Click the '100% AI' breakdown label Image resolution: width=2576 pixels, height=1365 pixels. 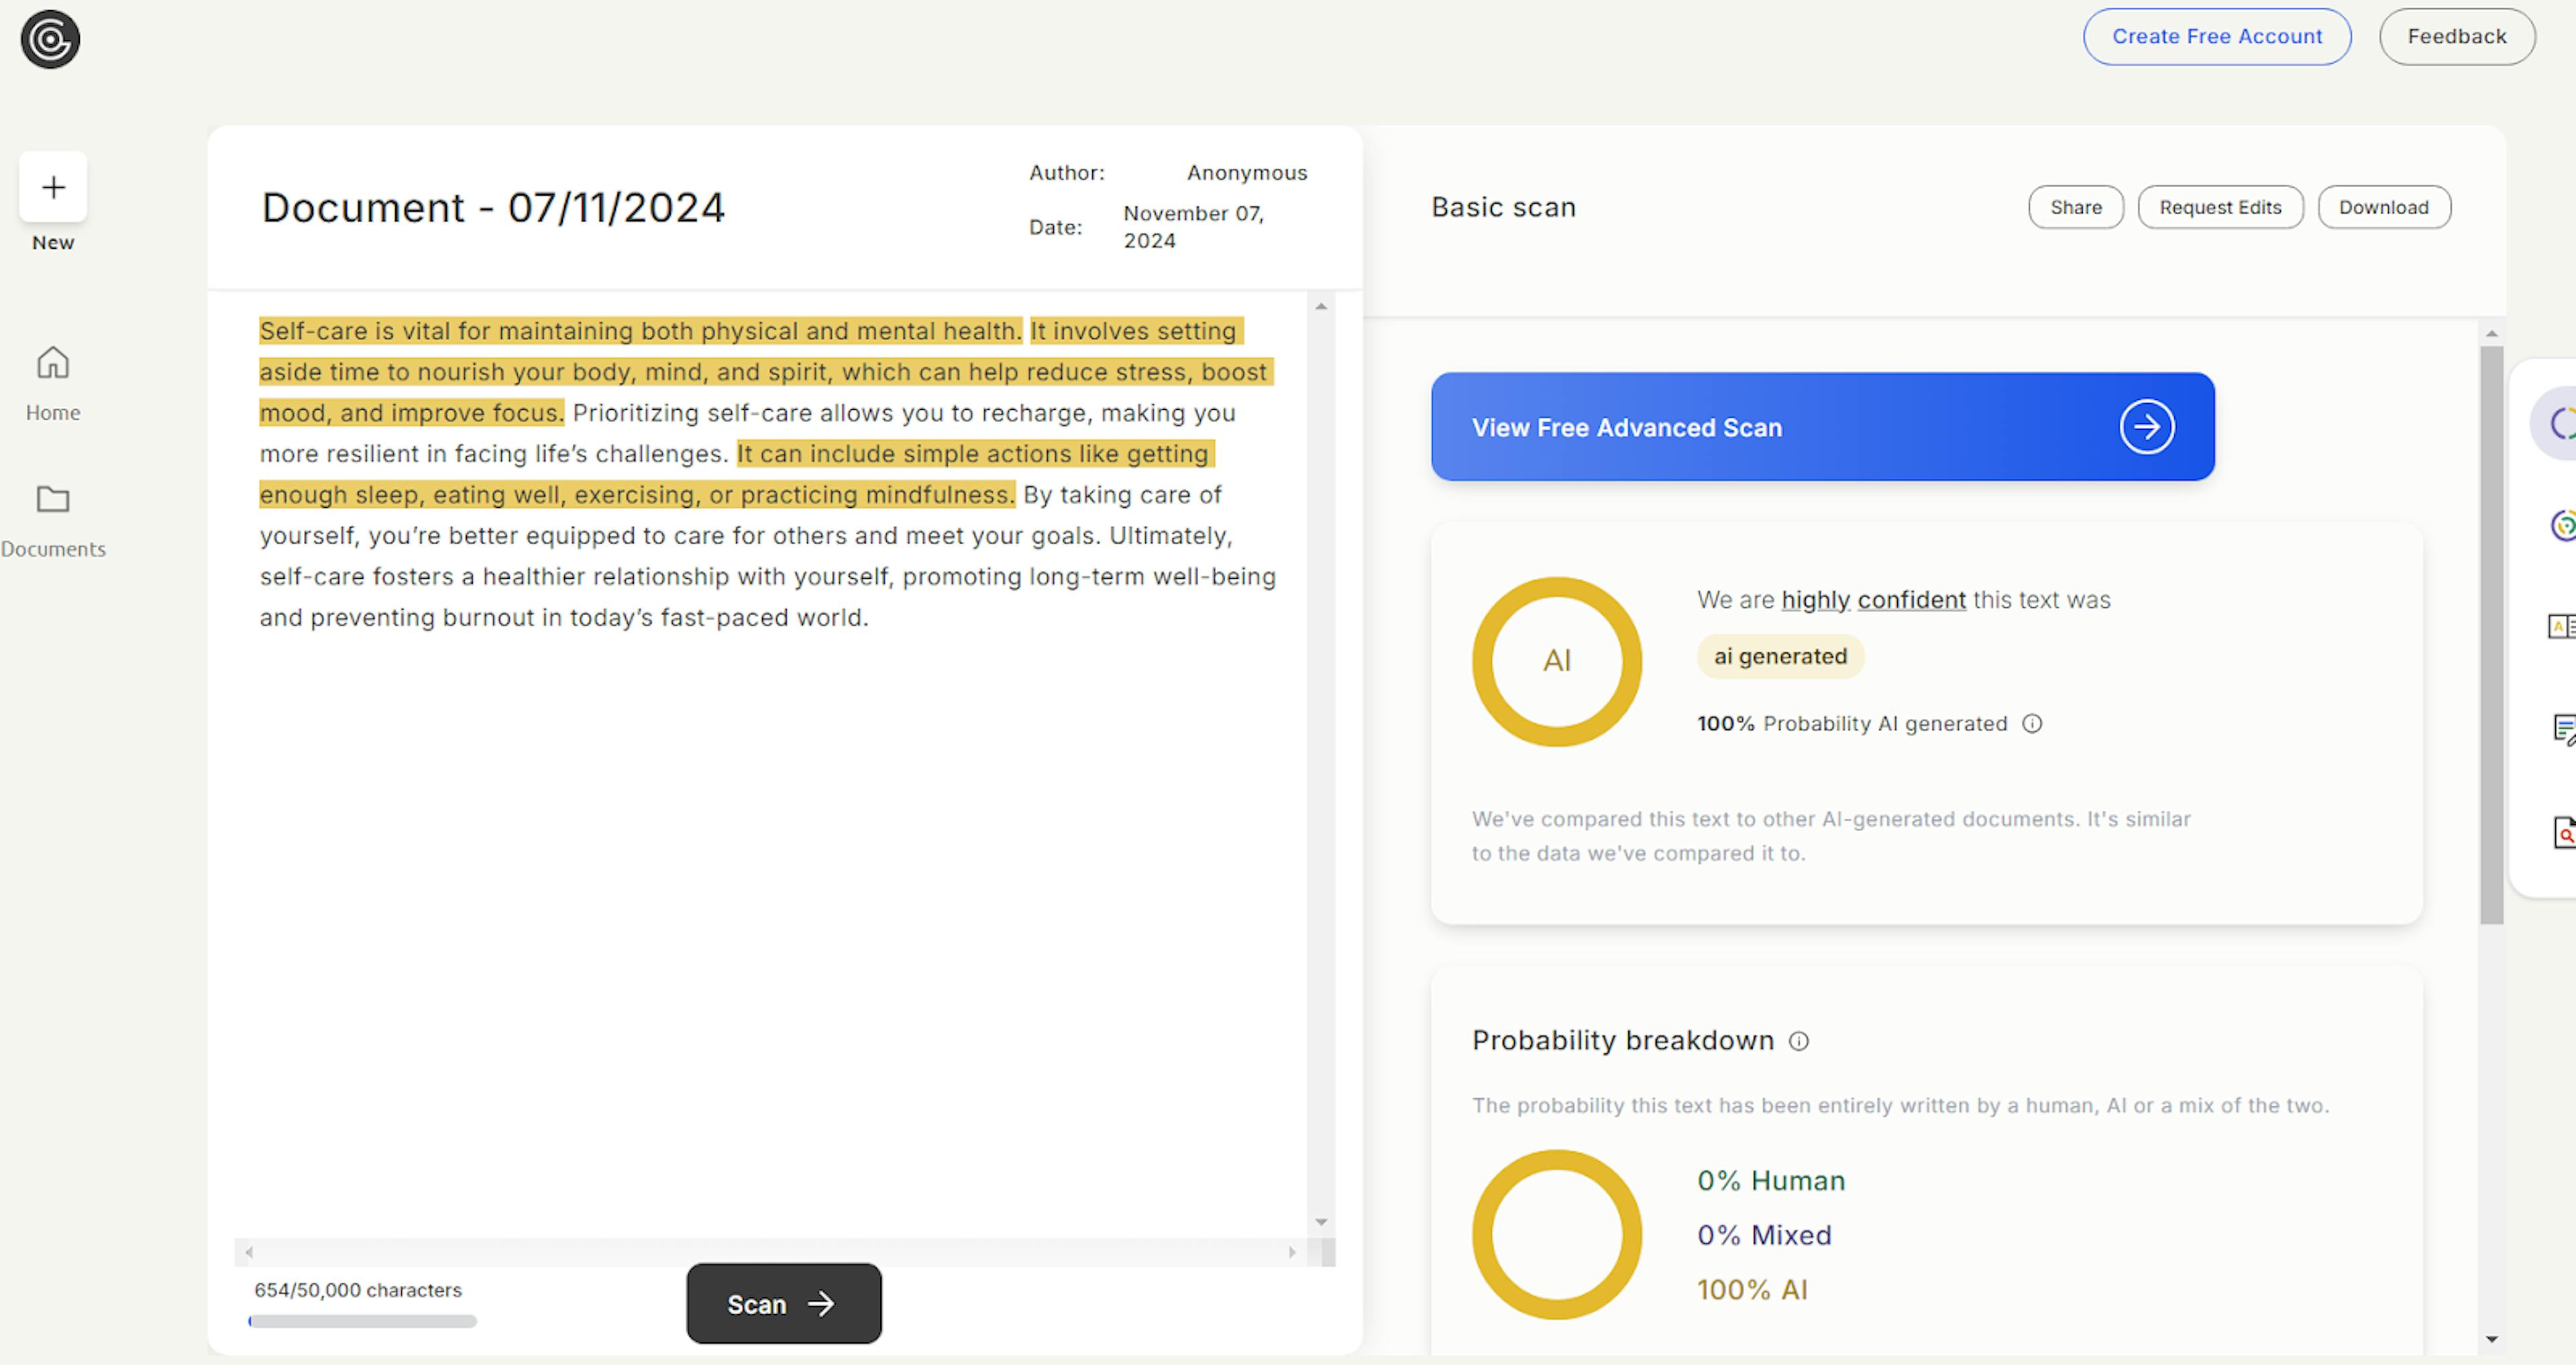click(x=1752, y=1290)
